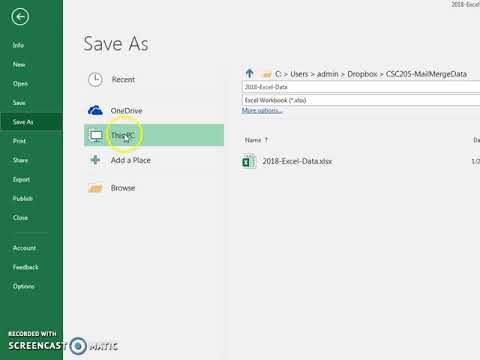Viewport: 480px width, 360px height.
Task: Click the back arrow circle icon
Action: (x=20, y=17)
